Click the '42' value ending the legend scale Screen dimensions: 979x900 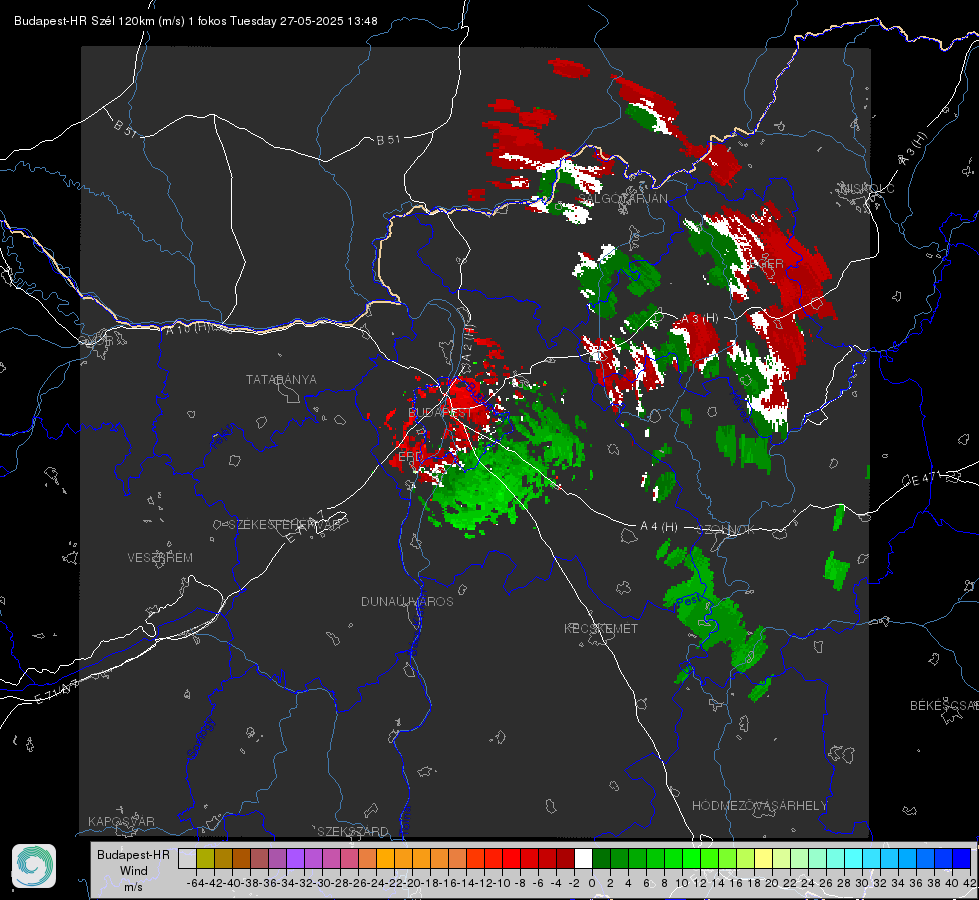tap(969, 883)
